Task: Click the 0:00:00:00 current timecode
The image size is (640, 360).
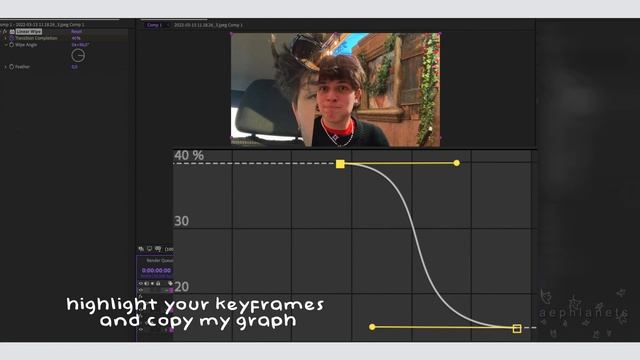Action: coord(156,271)
